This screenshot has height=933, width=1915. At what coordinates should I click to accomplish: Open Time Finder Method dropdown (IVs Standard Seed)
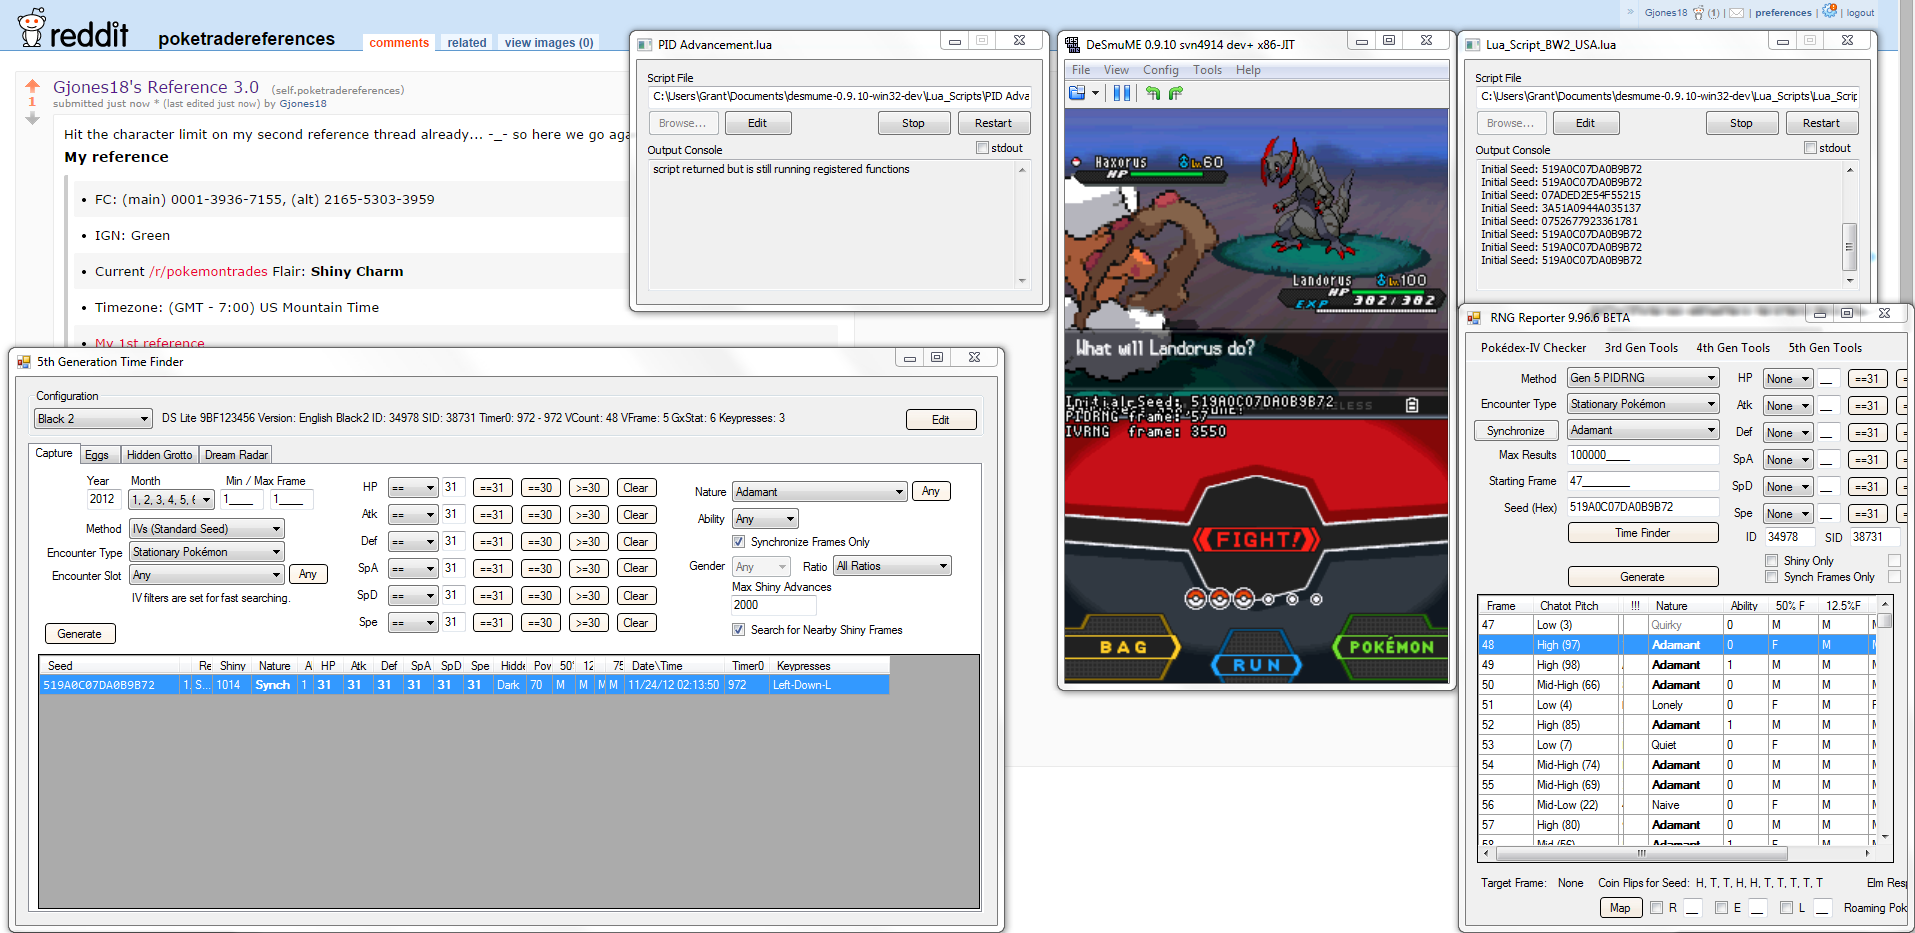point(207,529)
